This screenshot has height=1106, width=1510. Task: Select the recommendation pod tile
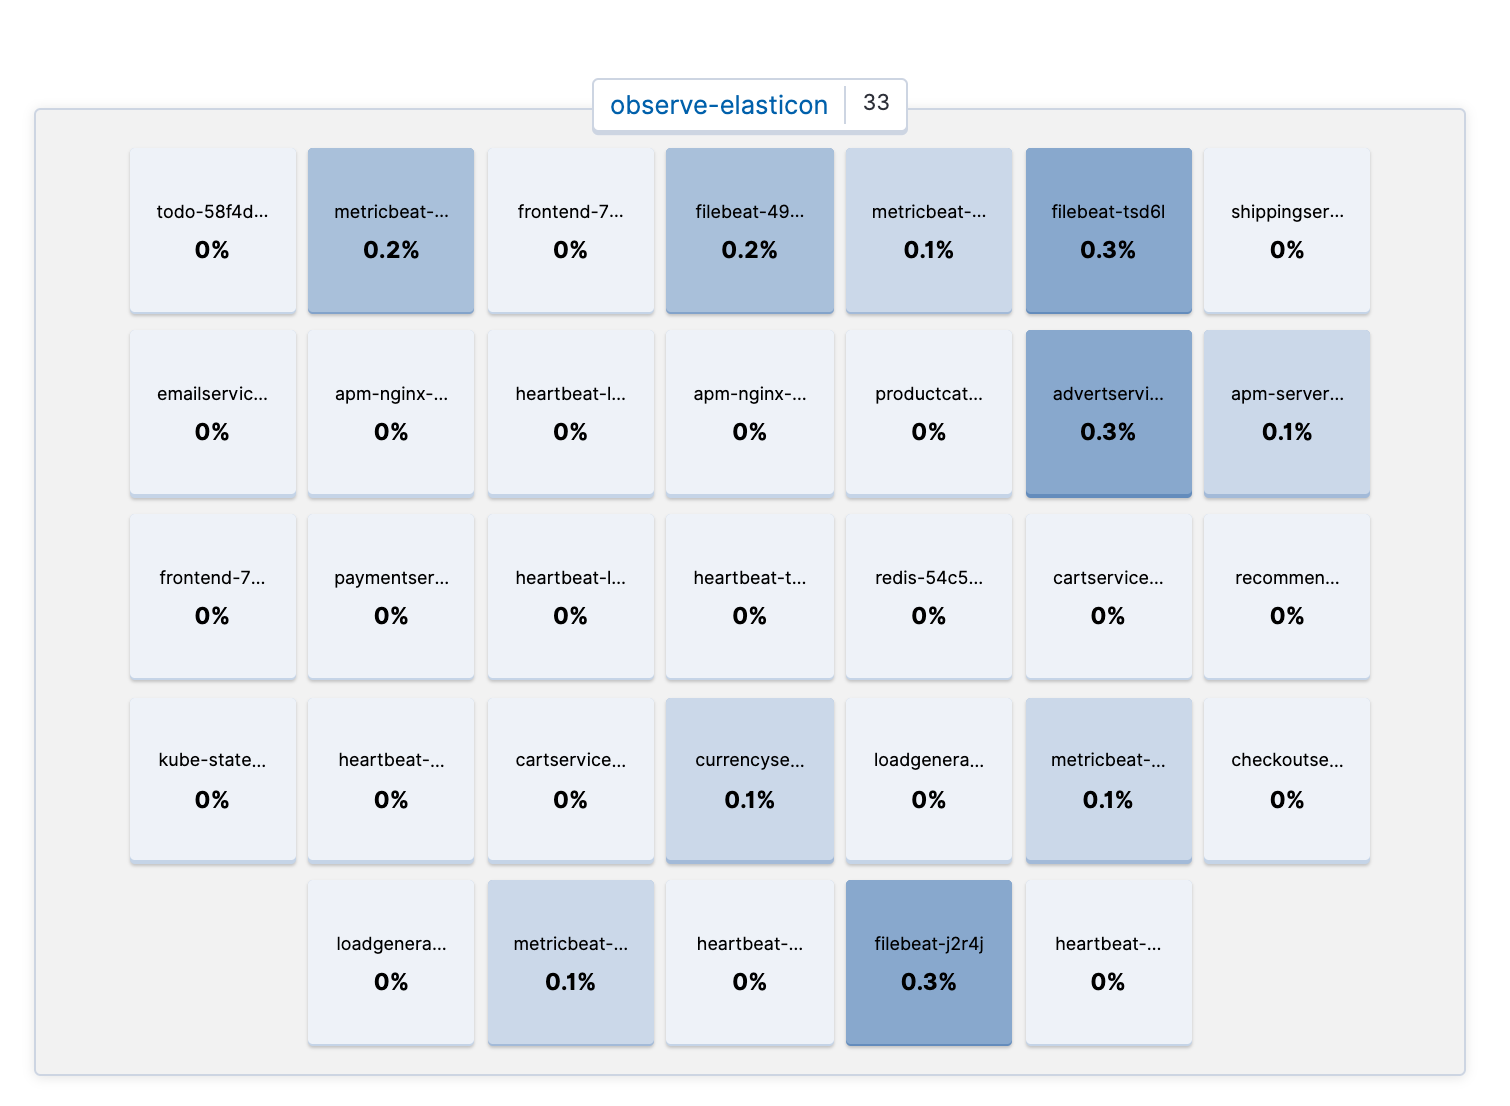(x=1287, y=596)
